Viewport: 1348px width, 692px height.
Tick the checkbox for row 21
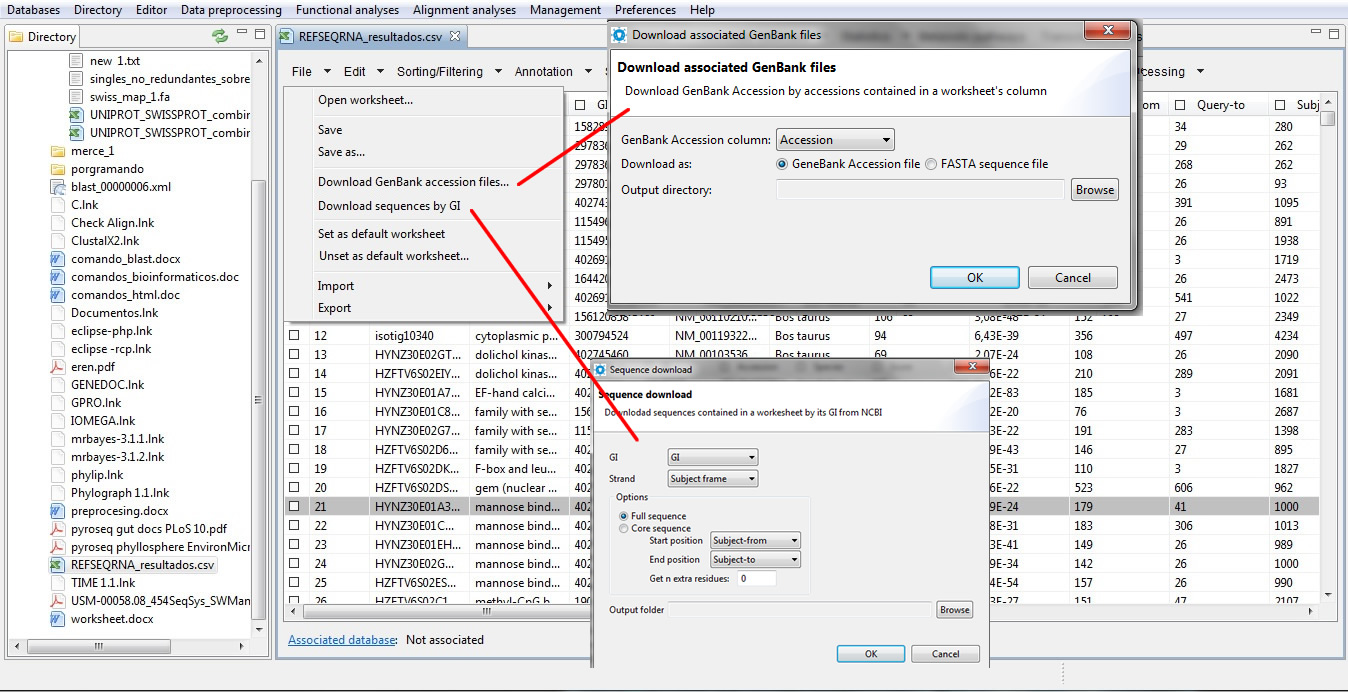click(294, 507)
